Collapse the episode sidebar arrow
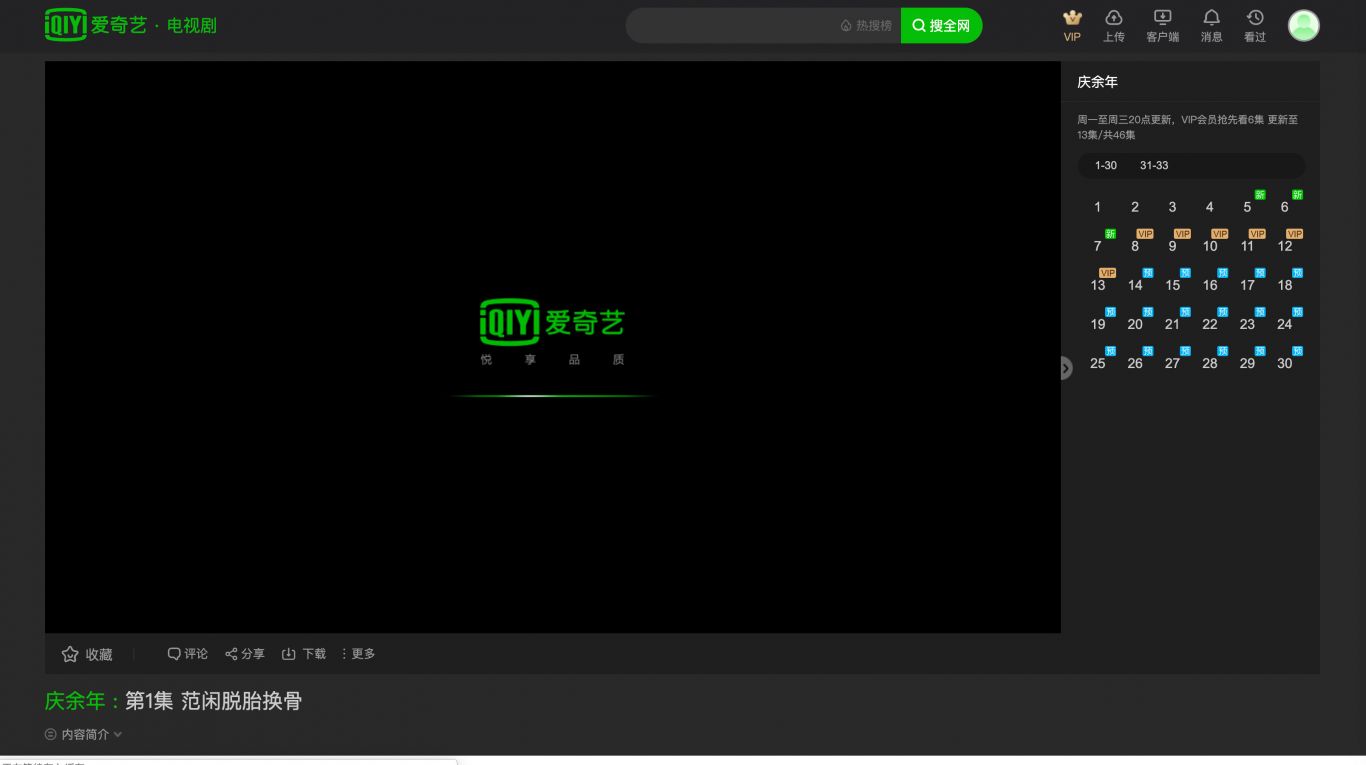 click(x=1066, y=368)
